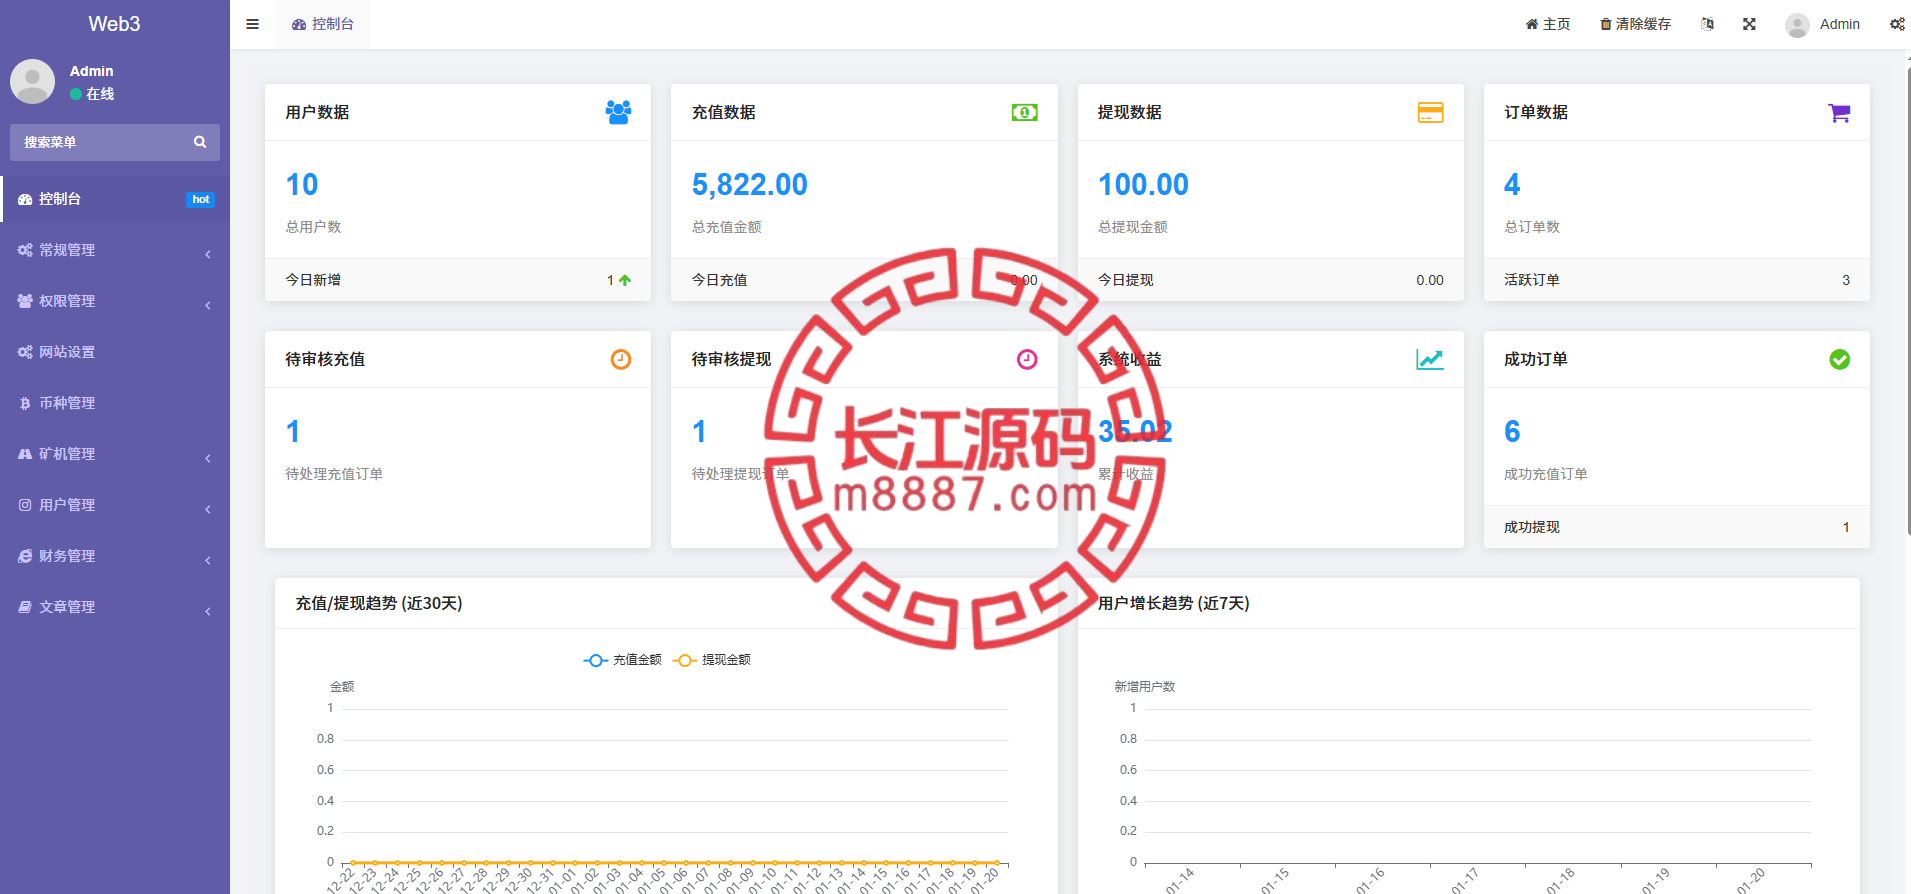Click the 总提现金额 label

[1132, 227]
